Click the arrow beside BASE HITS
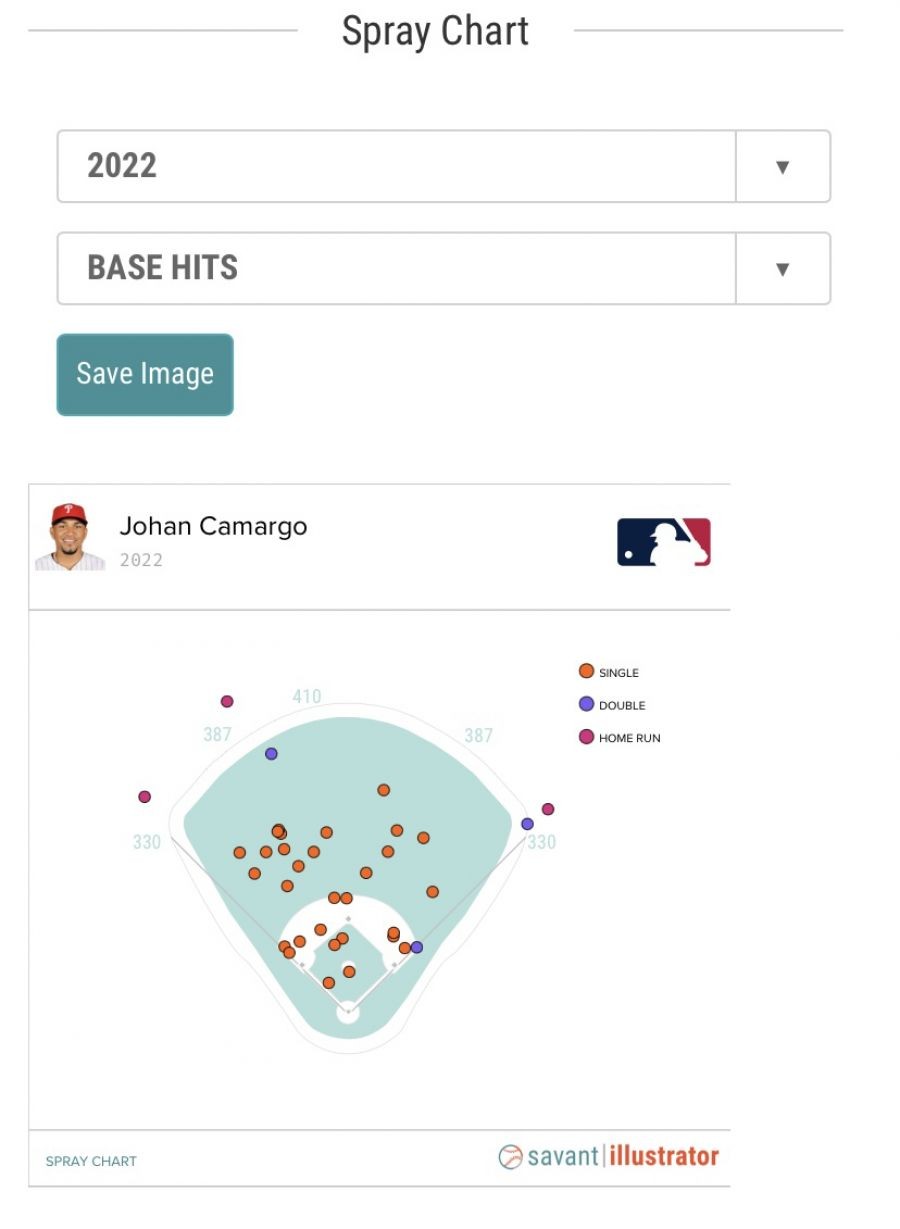900x1229 pixels. pos(783,269)
